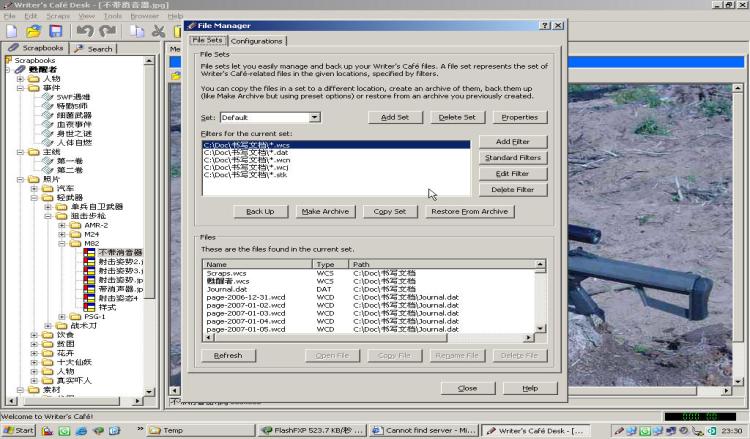The height and width of the screenshot is (439, 750).
Task: Click the Redo arrow in the toolbar
Action: (x=108, y=32)
